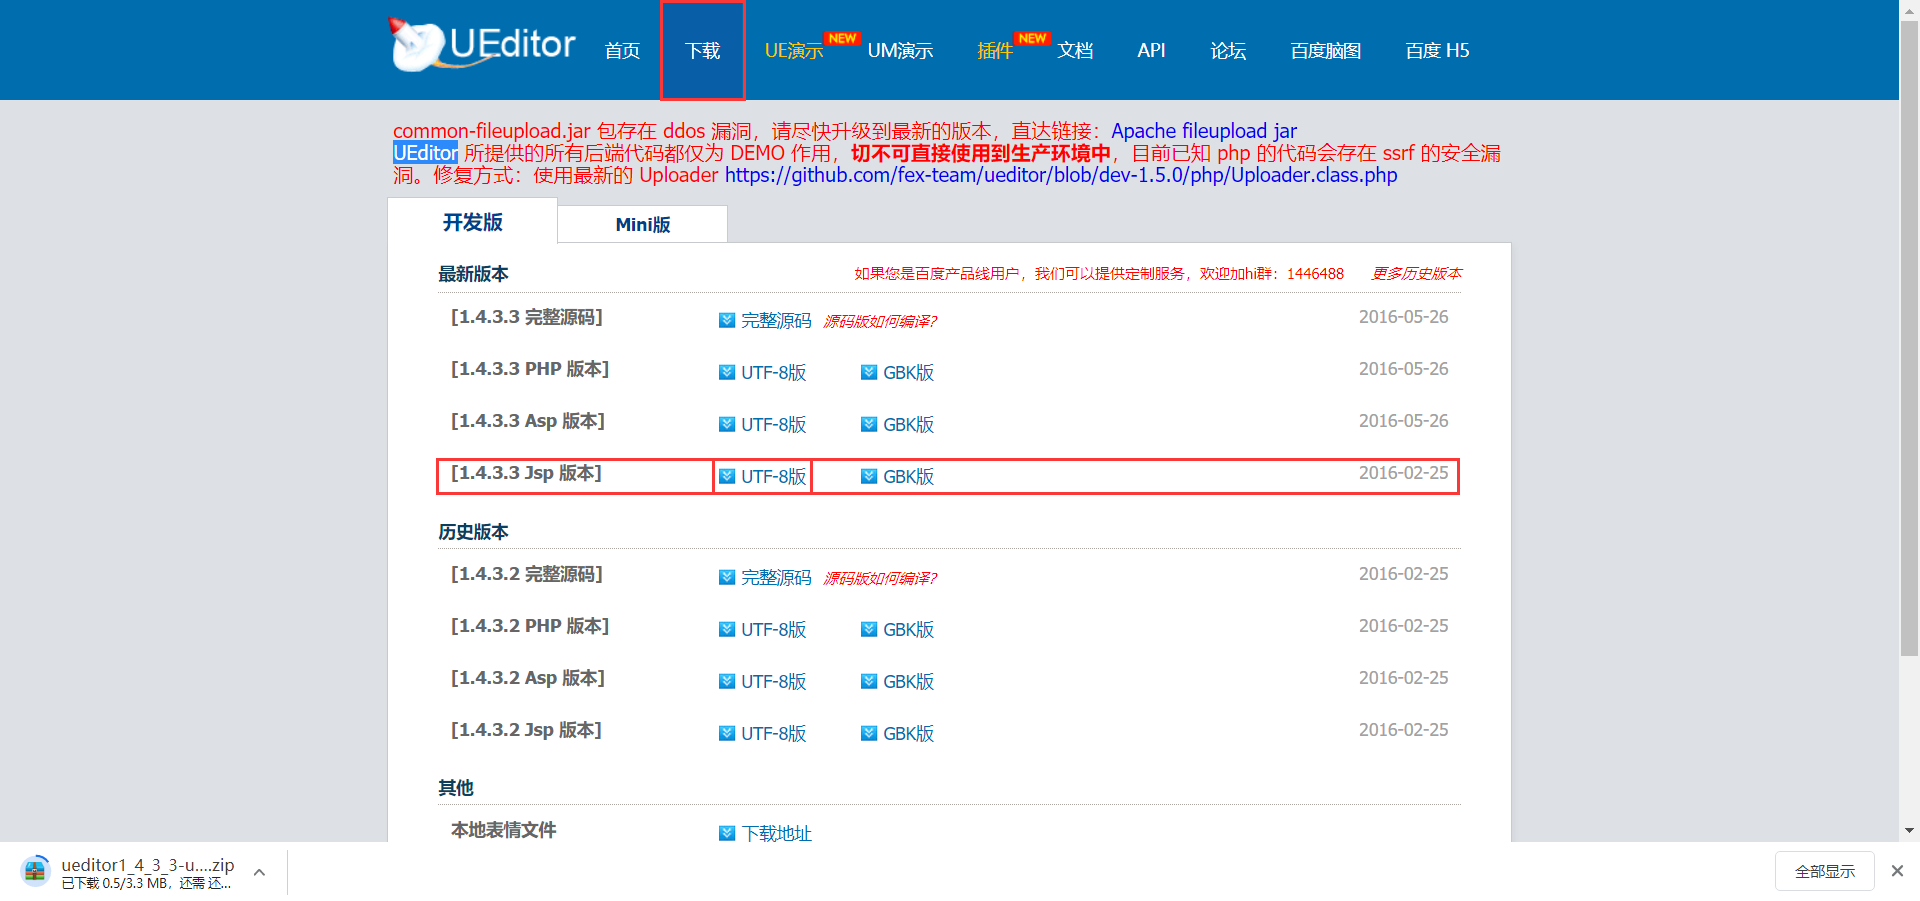1920x901 pixels.
Task: Open 源码版如何编译? link in 1.4.3.3 row
Action: (880, 321)
